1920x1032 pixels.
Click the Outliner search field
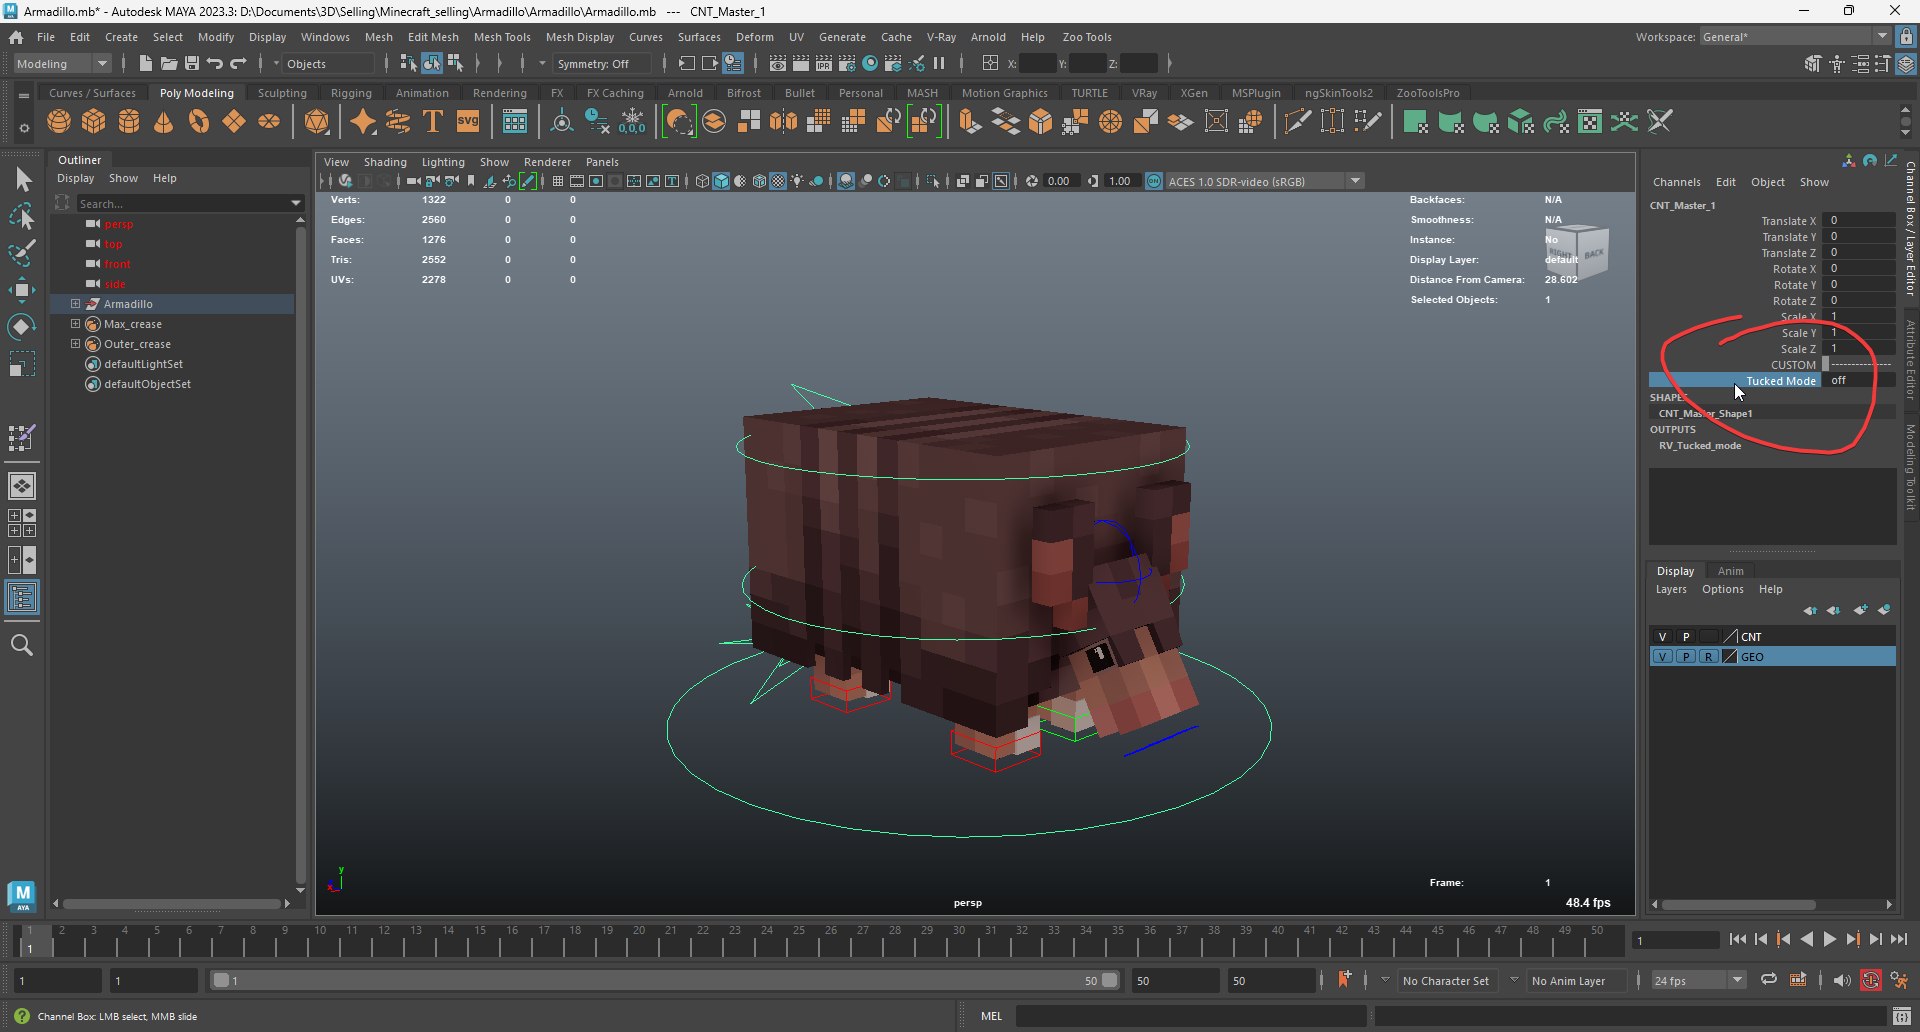click(182, 203)
